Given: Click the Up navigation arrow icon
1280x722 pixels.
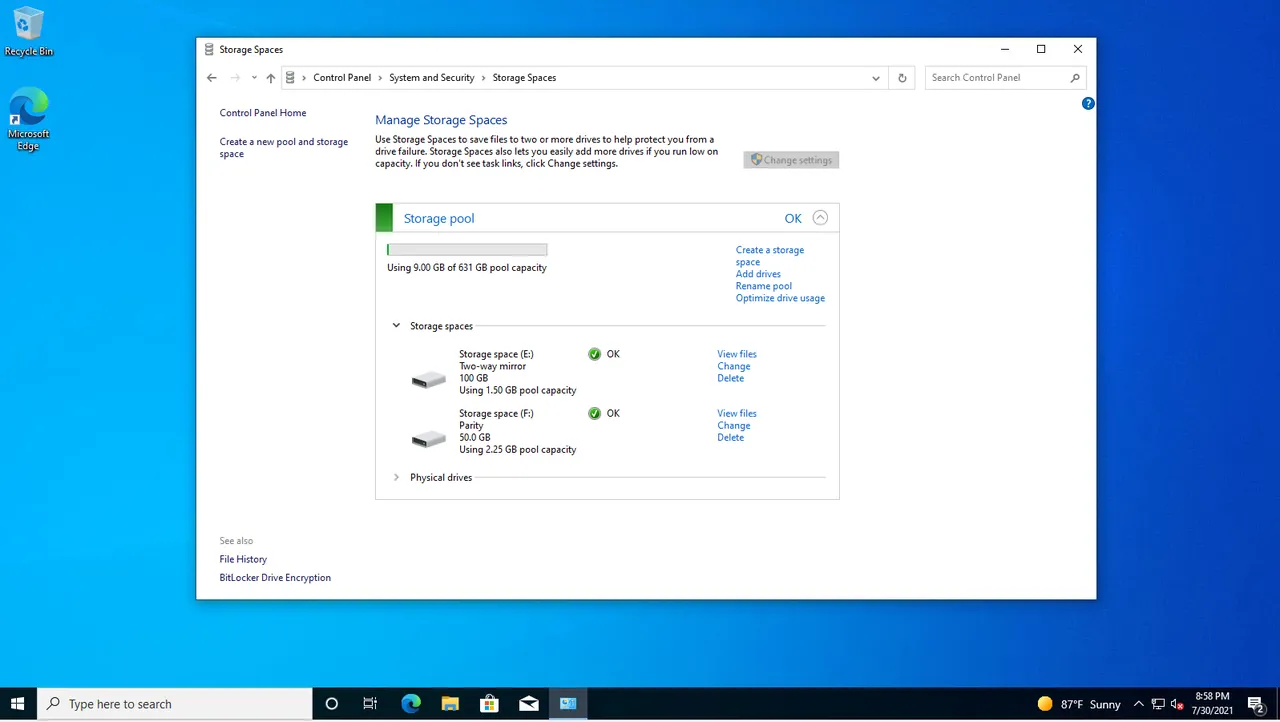Looking at the screenshot, I should [x=270, y=77].
